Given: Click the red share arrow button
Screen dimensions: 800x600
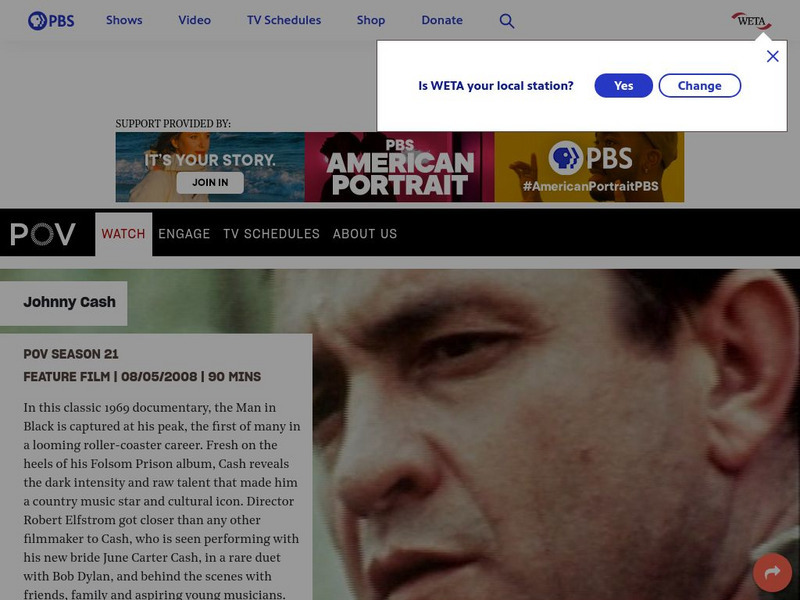Looking at the screenshot, I should pos(772,572).
